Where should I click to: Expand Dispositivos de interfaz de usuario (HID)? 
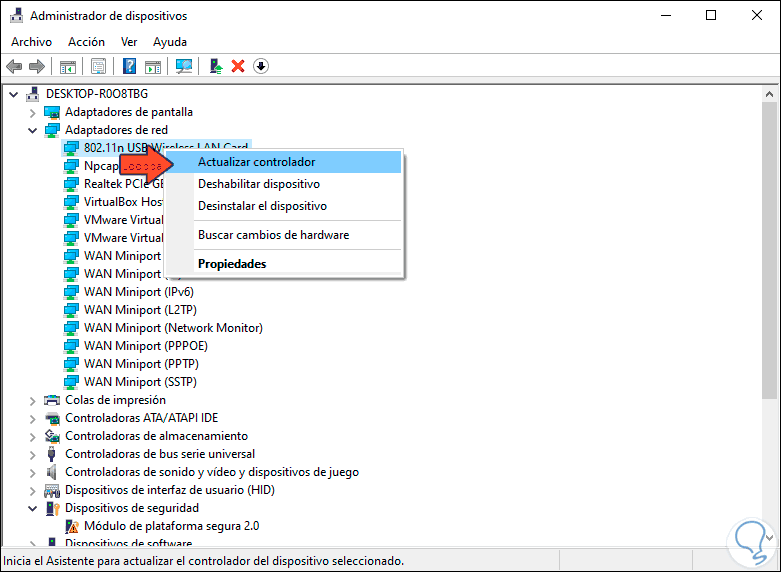32,491
